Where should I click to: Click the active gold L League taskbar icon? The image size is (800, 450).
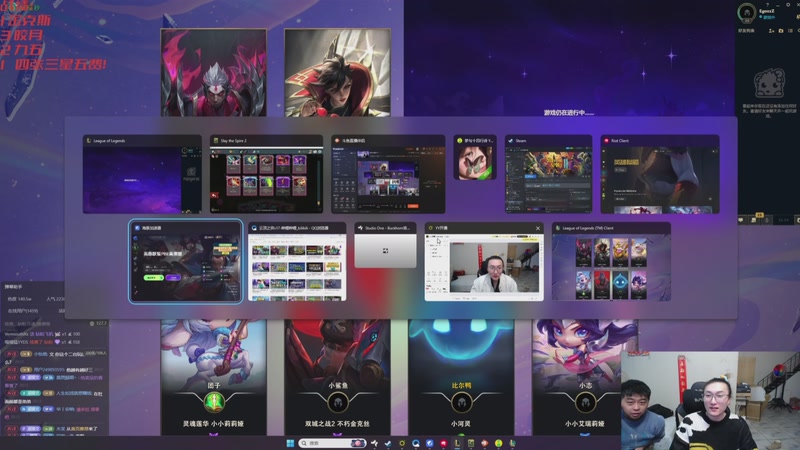pyautogui.click(x=457, y=443)
